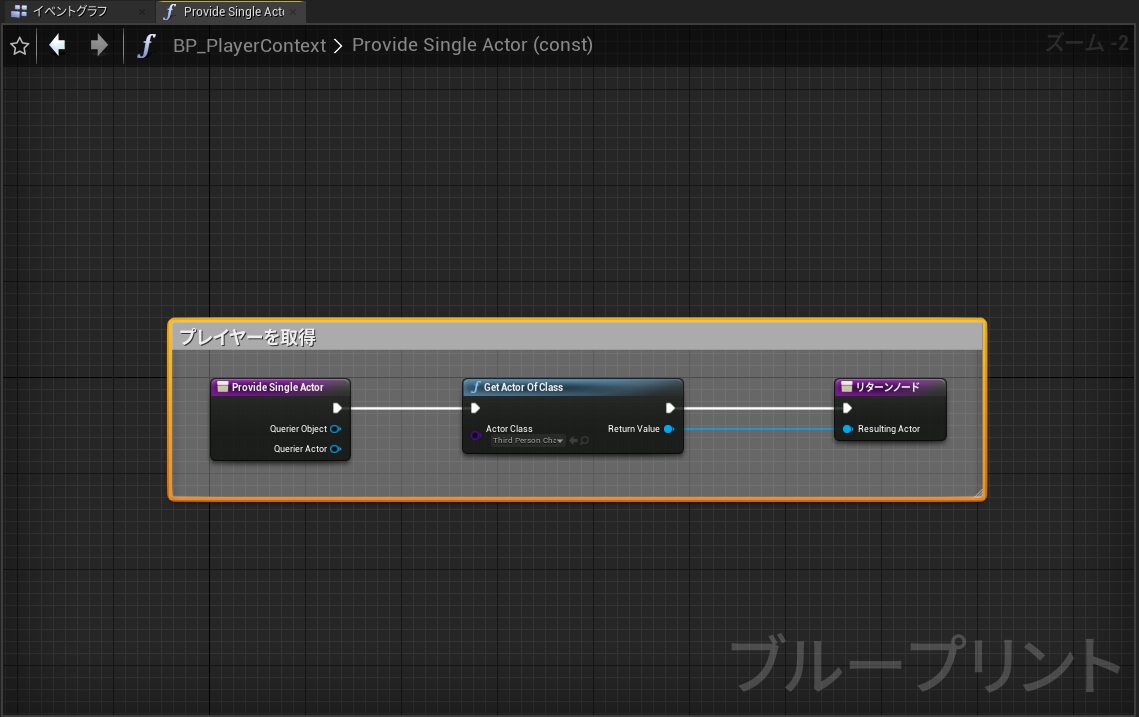Click the f function icon in the breadcrumb bar
The width and height of the screenshot is (1139, 717).
[146, 45]
